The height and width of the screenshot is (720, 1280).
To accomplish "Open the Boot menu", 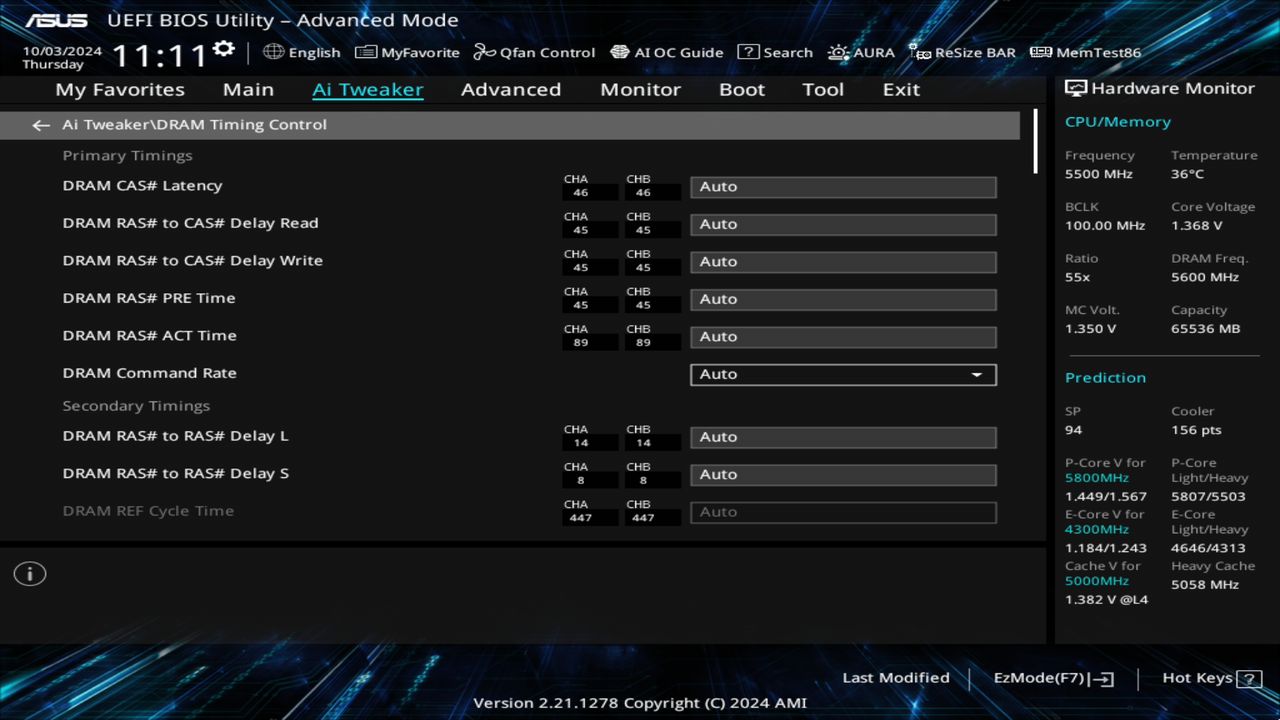I will pos(741,89).
